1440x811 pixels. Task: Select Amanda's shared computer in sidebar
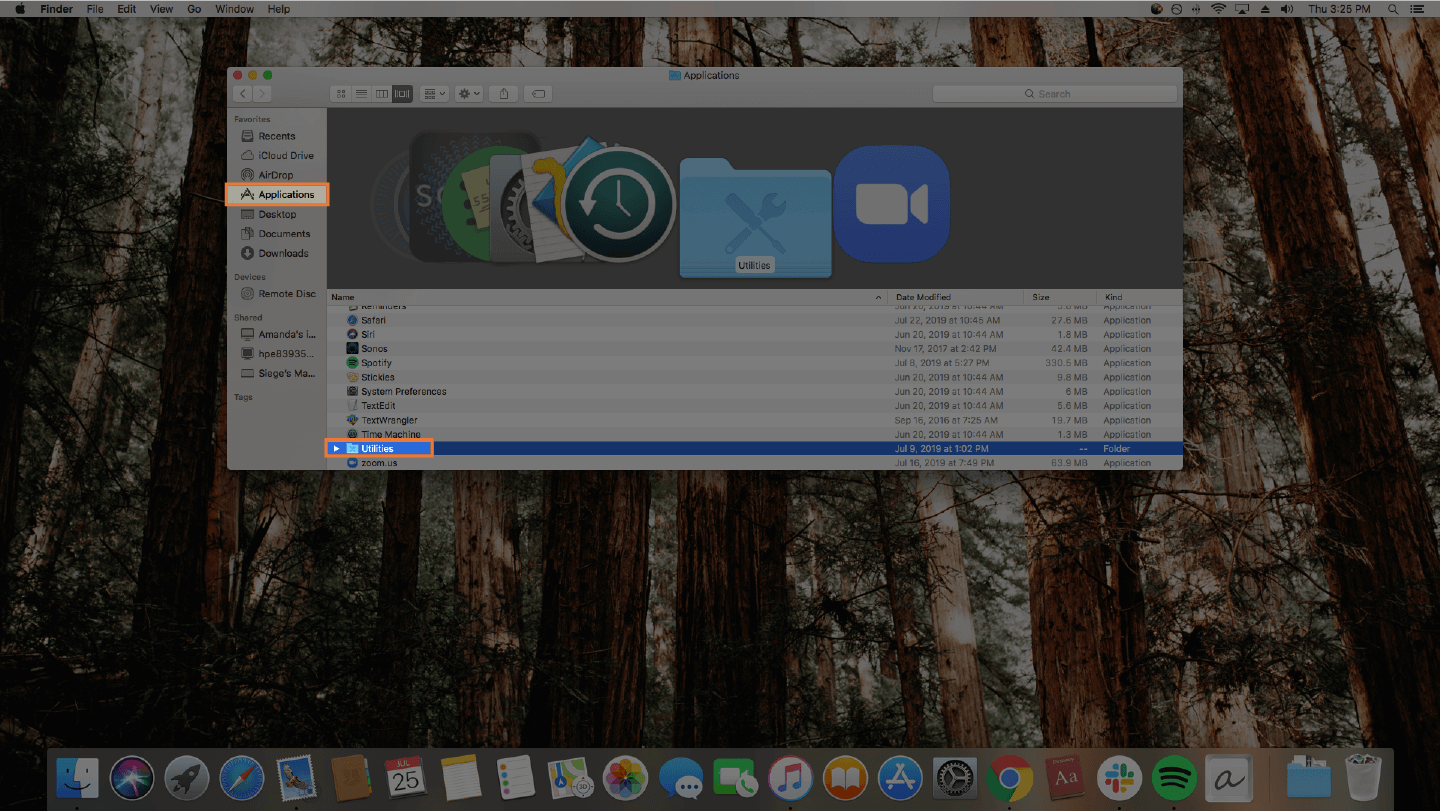tap(278, 334)
